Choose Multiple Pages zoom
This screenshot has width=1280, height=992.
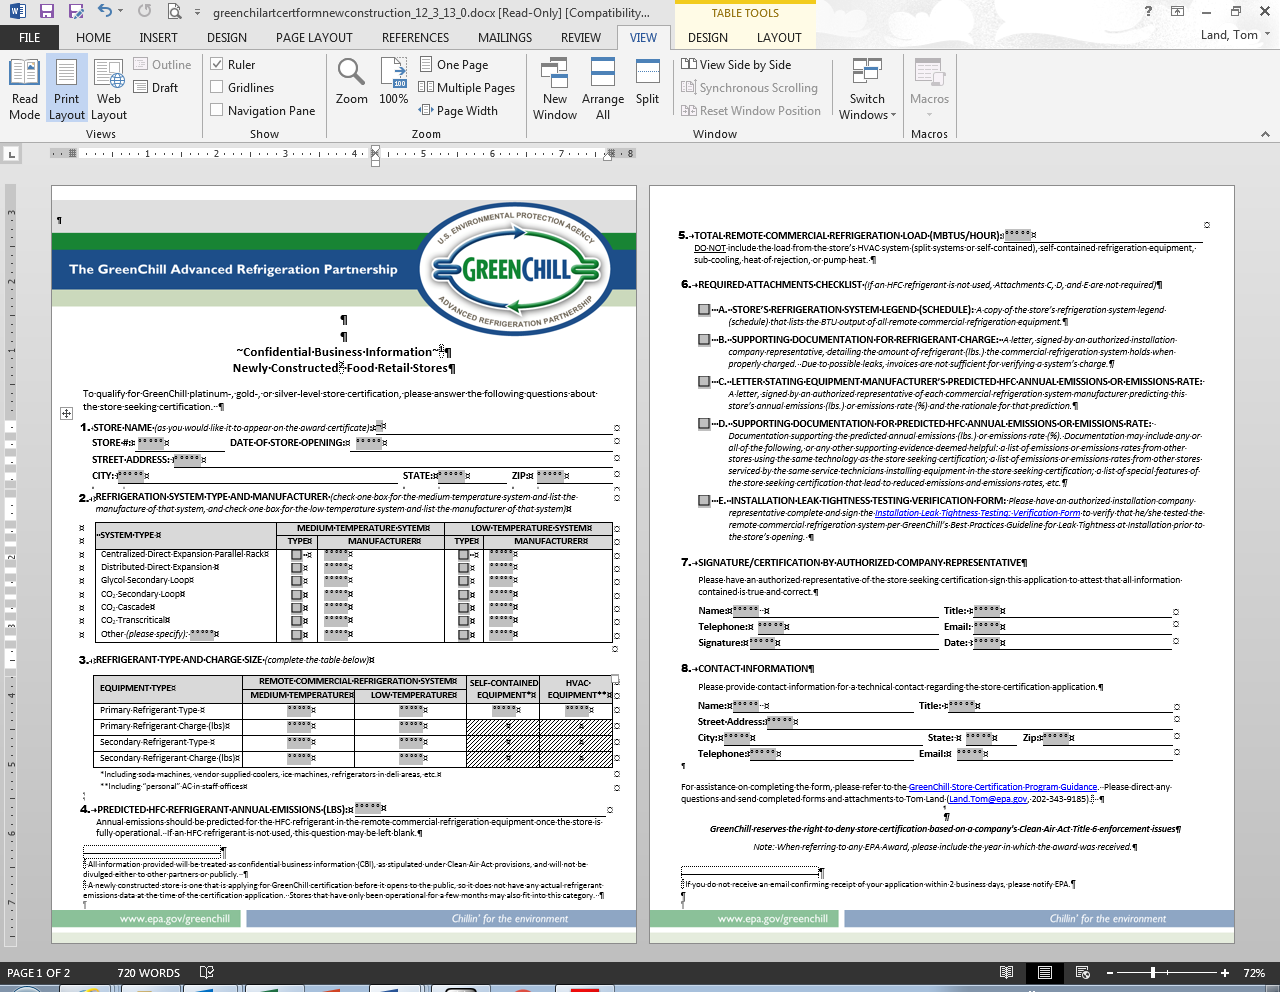pos(467,87)
